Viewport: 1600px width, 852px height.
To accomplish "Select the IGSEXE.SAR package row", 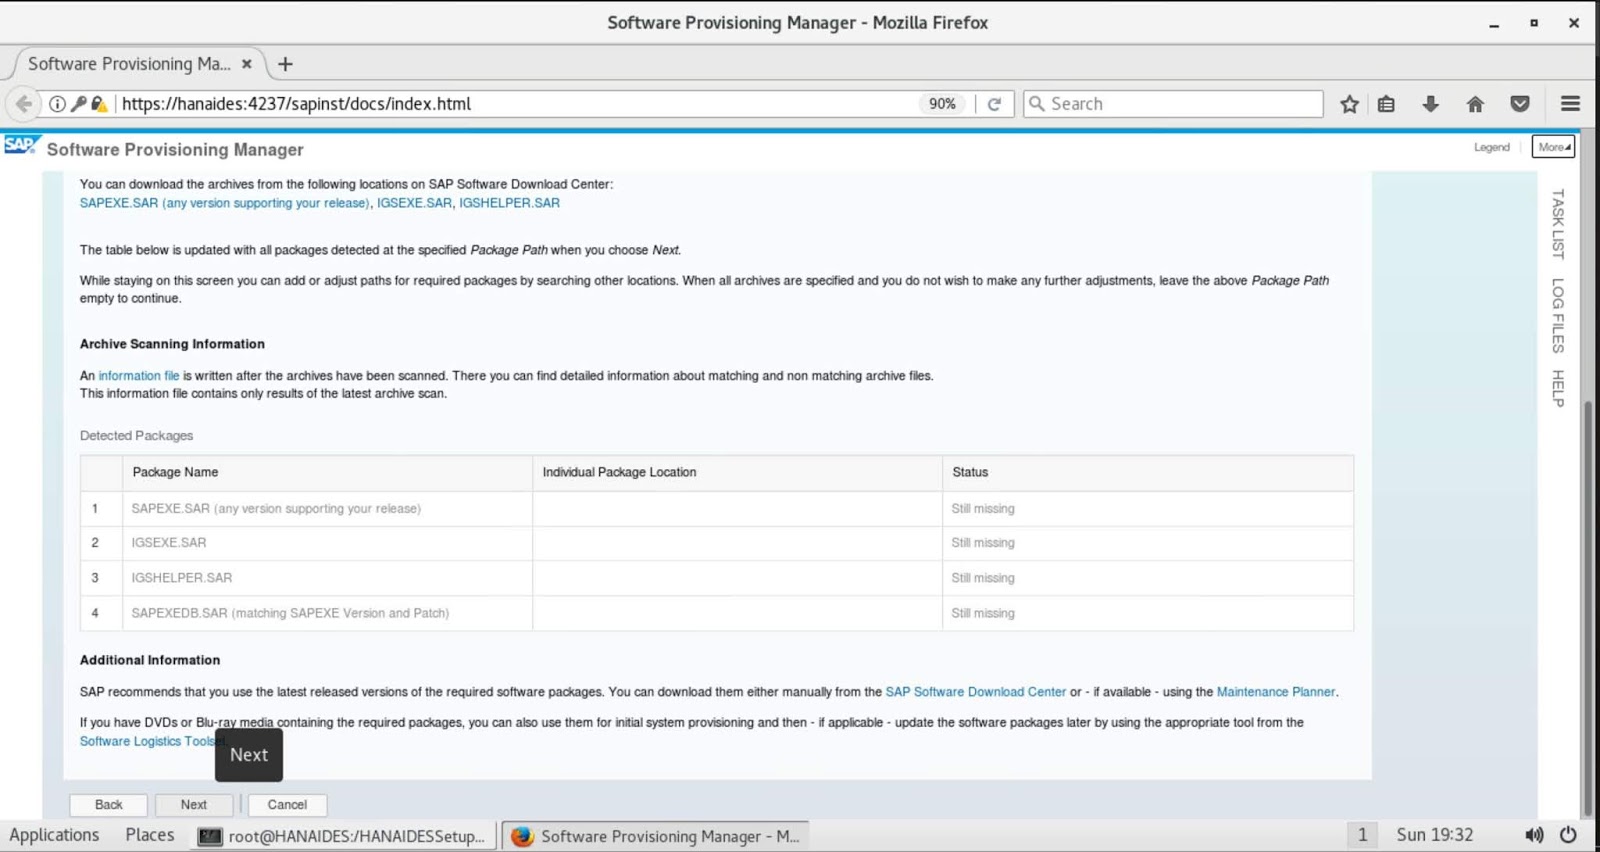I will tap(717, 543).
